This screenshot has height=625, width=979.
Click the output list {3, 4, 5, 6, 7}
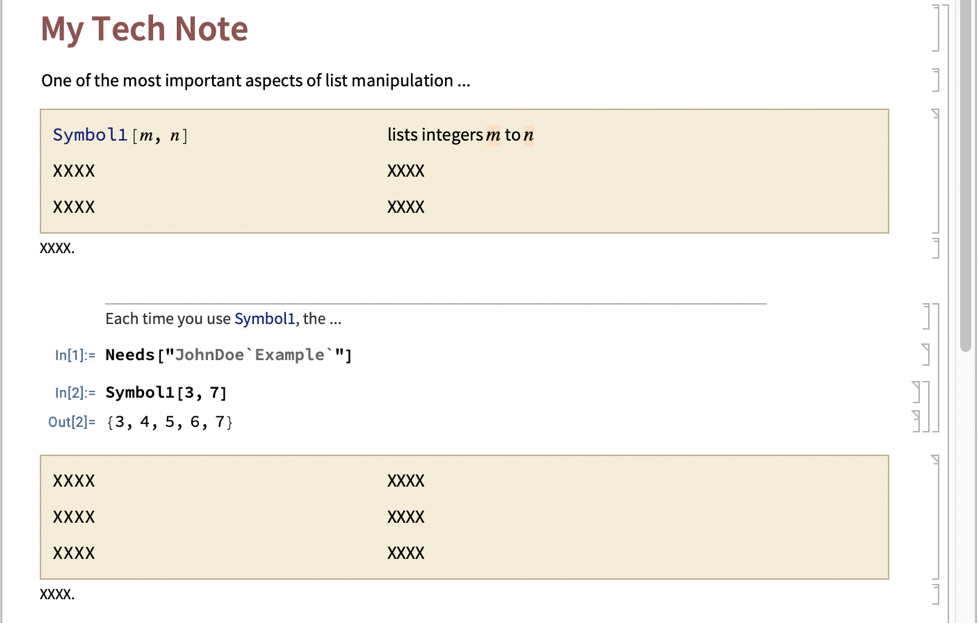(169, 422)
